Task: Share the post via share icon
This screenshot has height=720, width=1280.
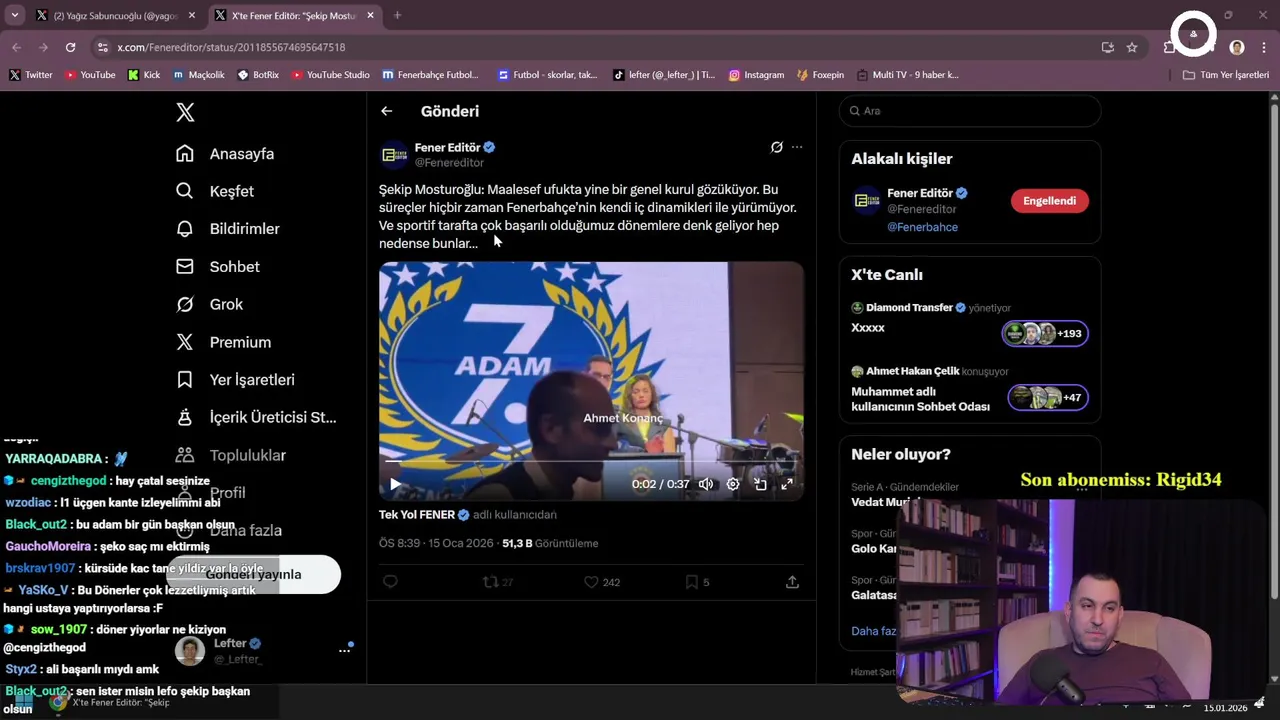Action: 792,582
